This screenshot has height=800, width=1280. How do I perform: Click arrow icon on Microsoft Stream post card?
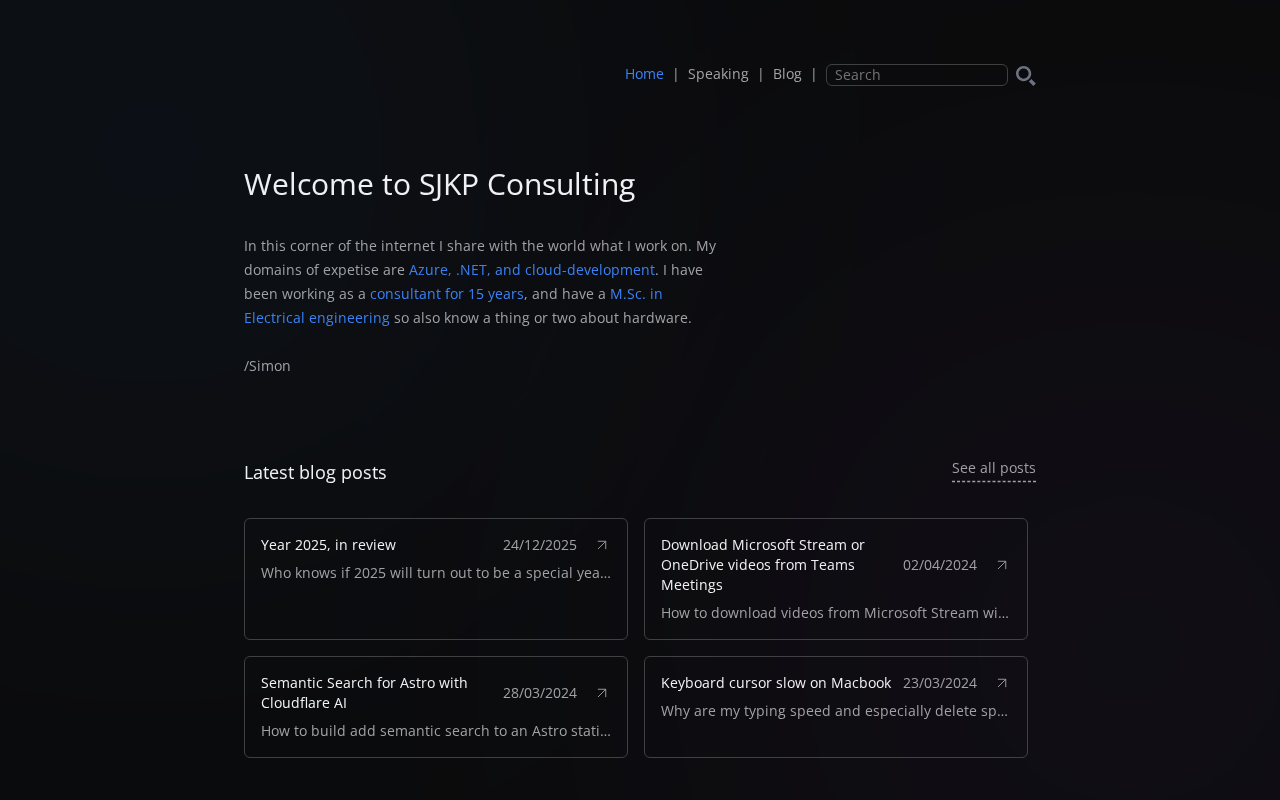[1002, 565]
